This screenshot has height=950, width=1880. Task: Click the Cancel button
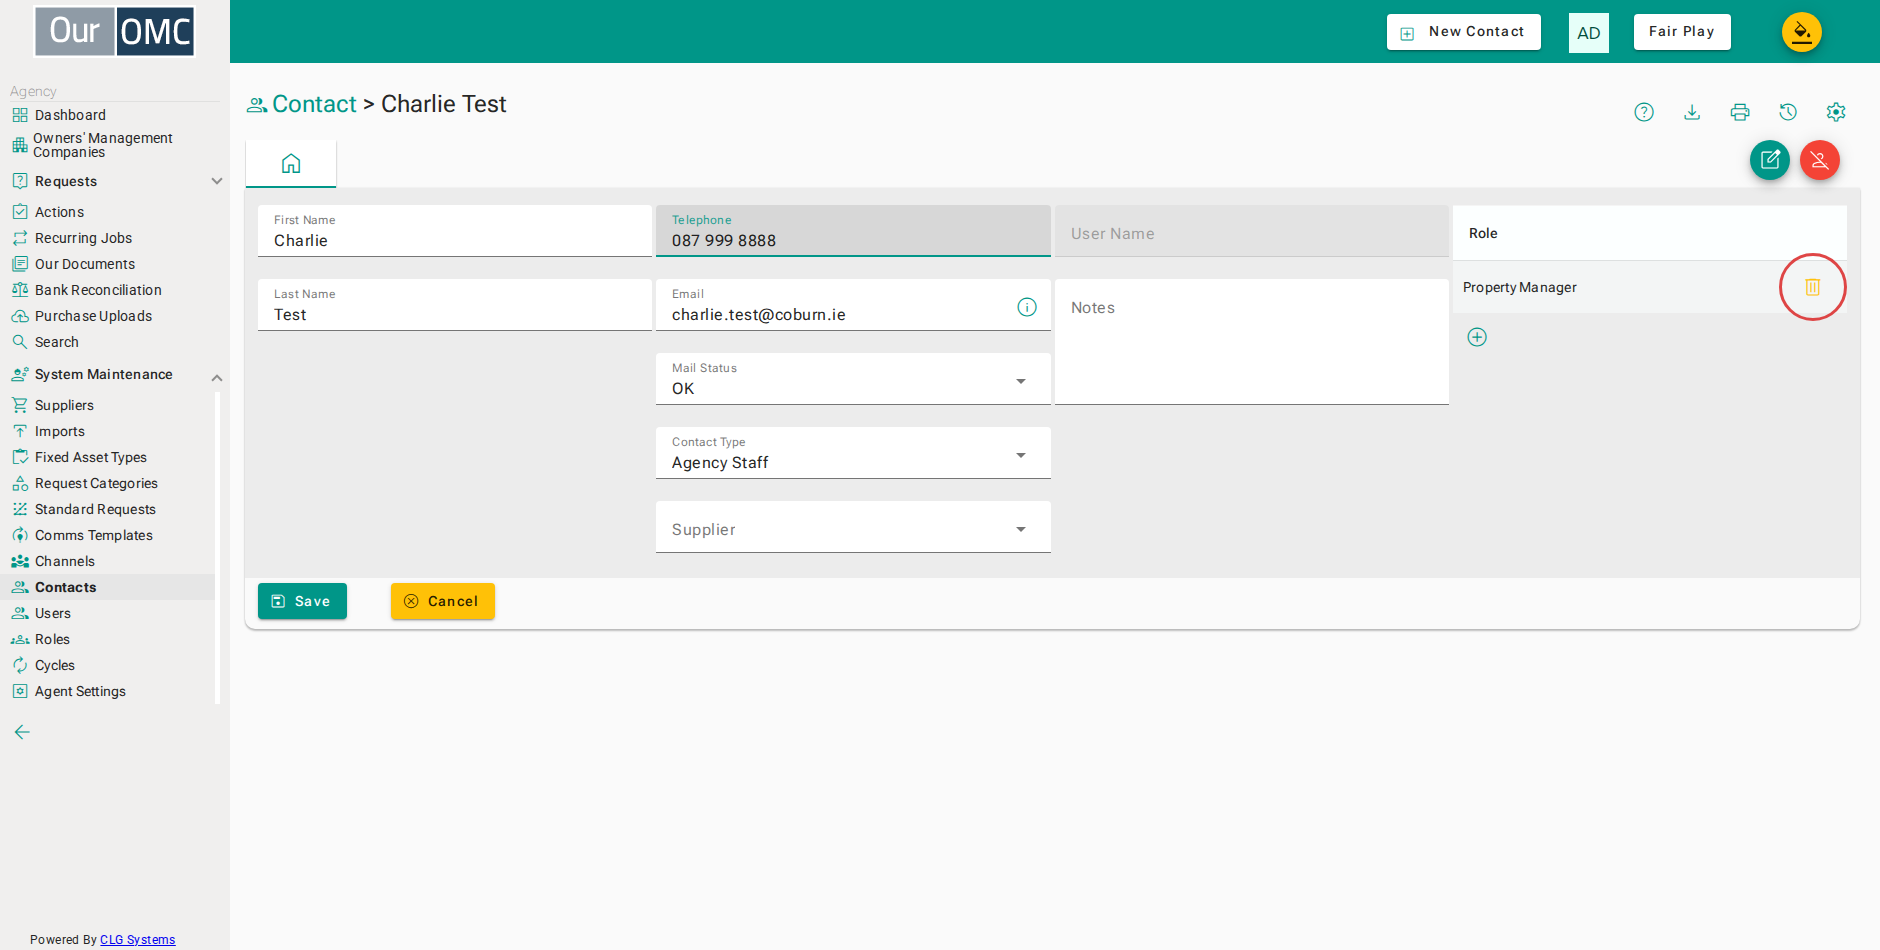click(x=442, y=601)
